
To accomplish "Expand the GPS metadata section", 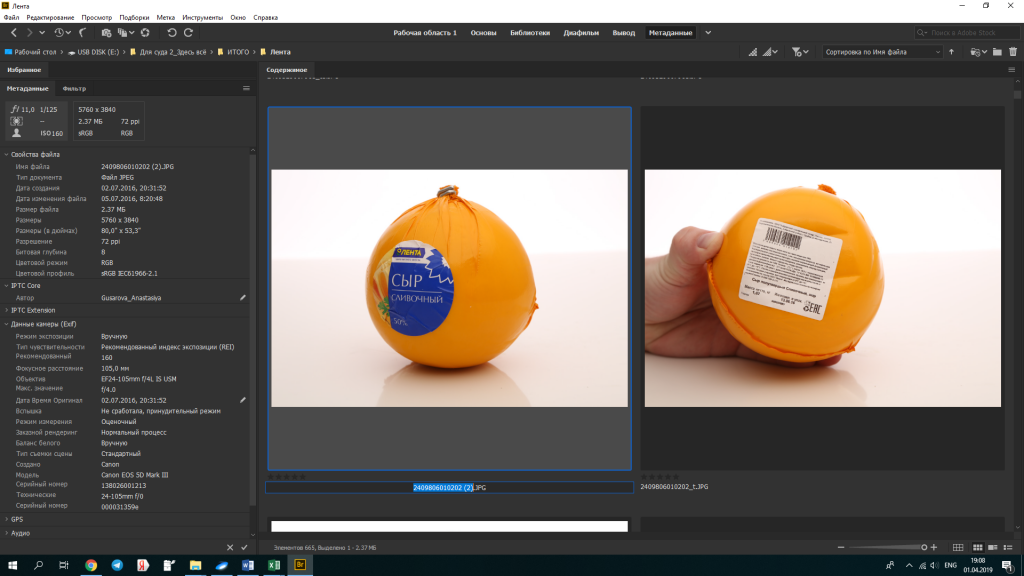I will pyautogui.click(x=17, y=519).
